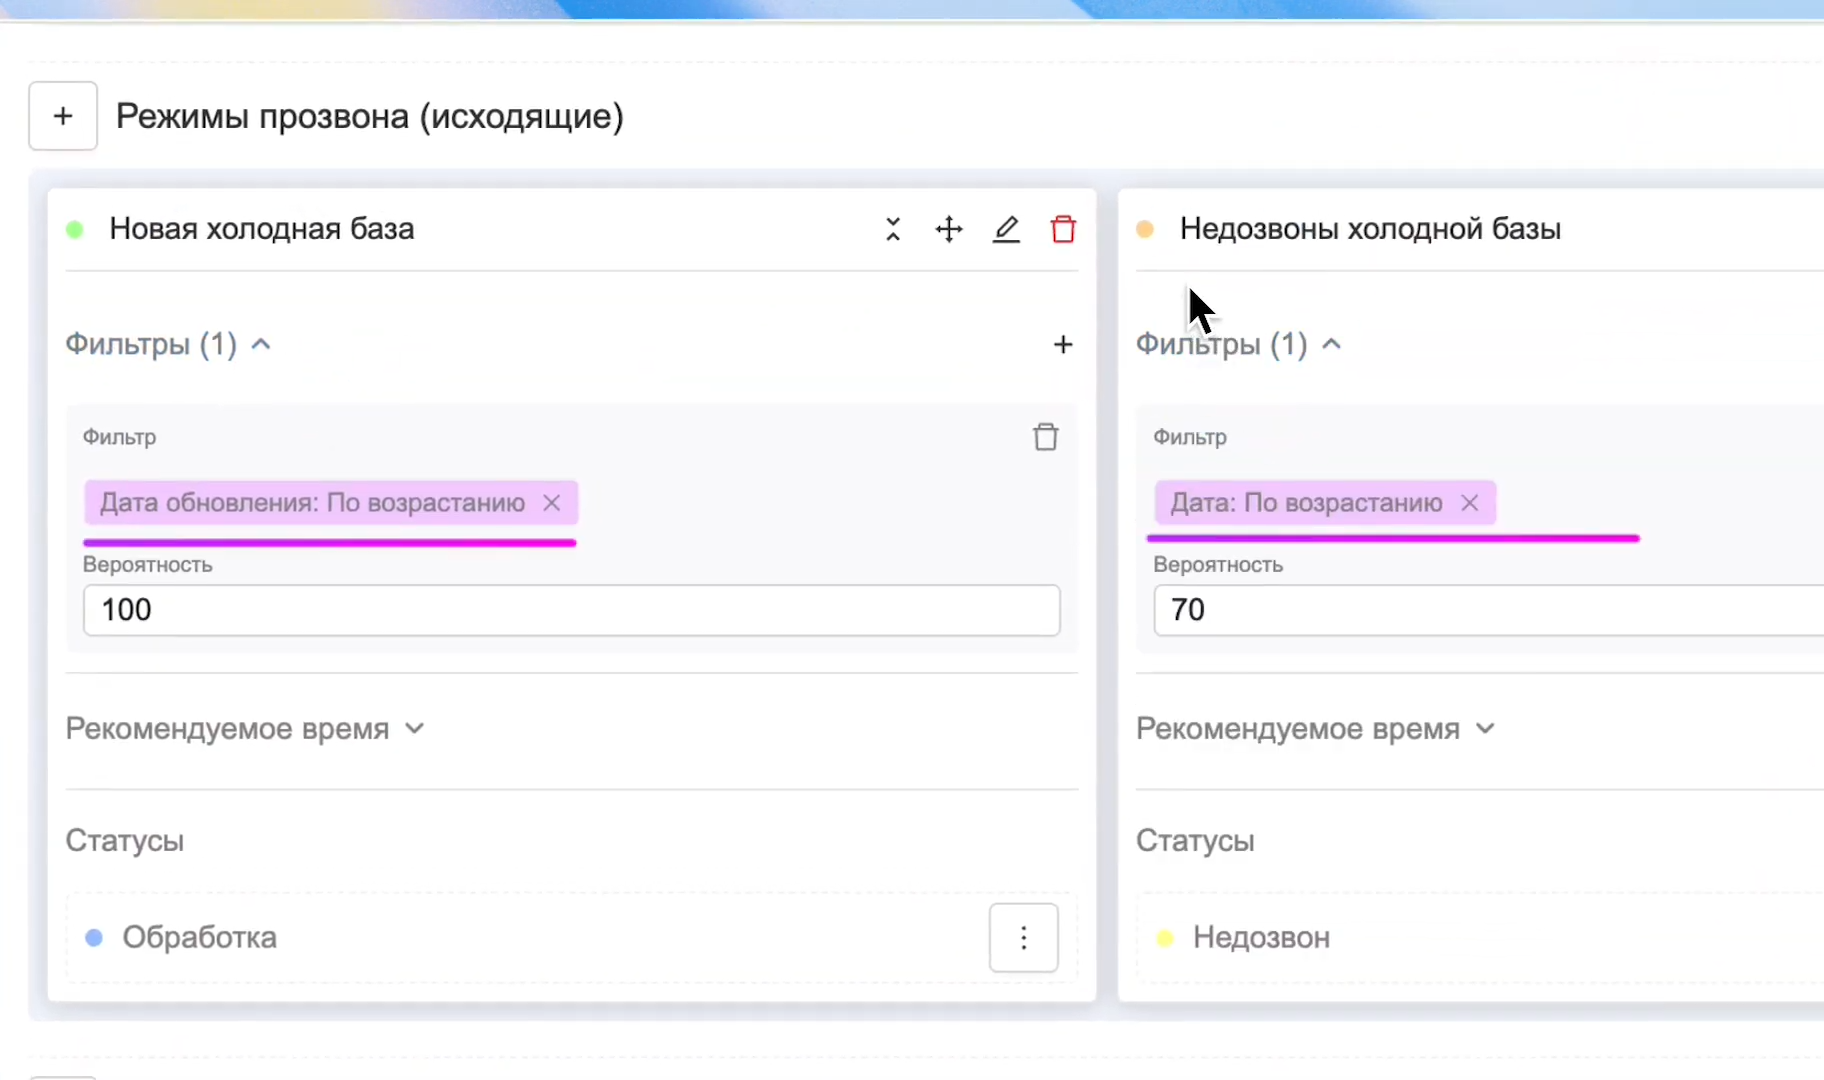Click the orange dot beside Недозвоны холодной базы
The image size is (1824, 1080).
click(1145, 230)
